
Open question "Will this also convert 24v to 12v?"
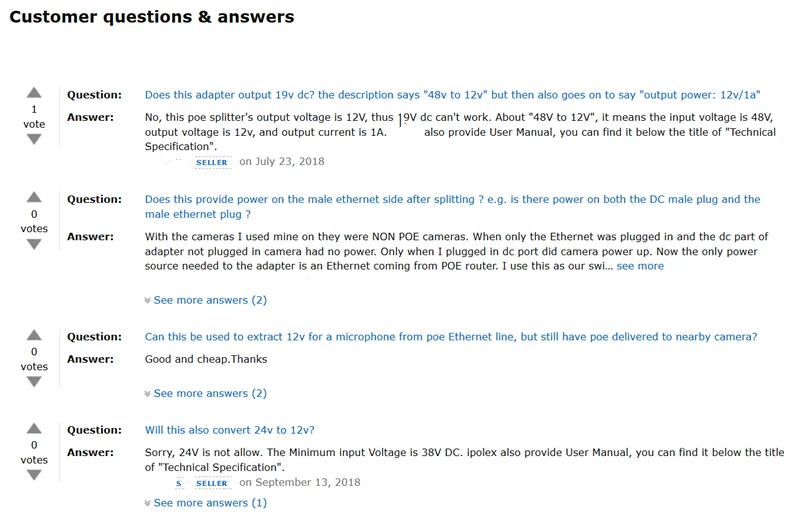pyautogui.click(x=230, y=430)
